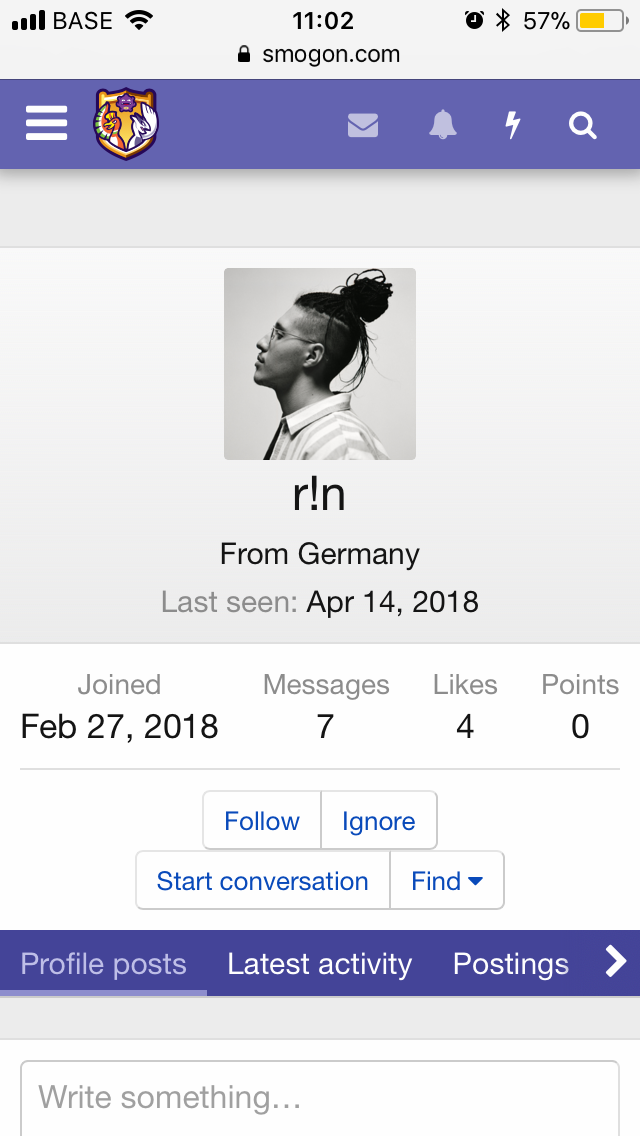The image size is (640, 1136).
Task: Follow the user r!n
Action: pos(262,821)
